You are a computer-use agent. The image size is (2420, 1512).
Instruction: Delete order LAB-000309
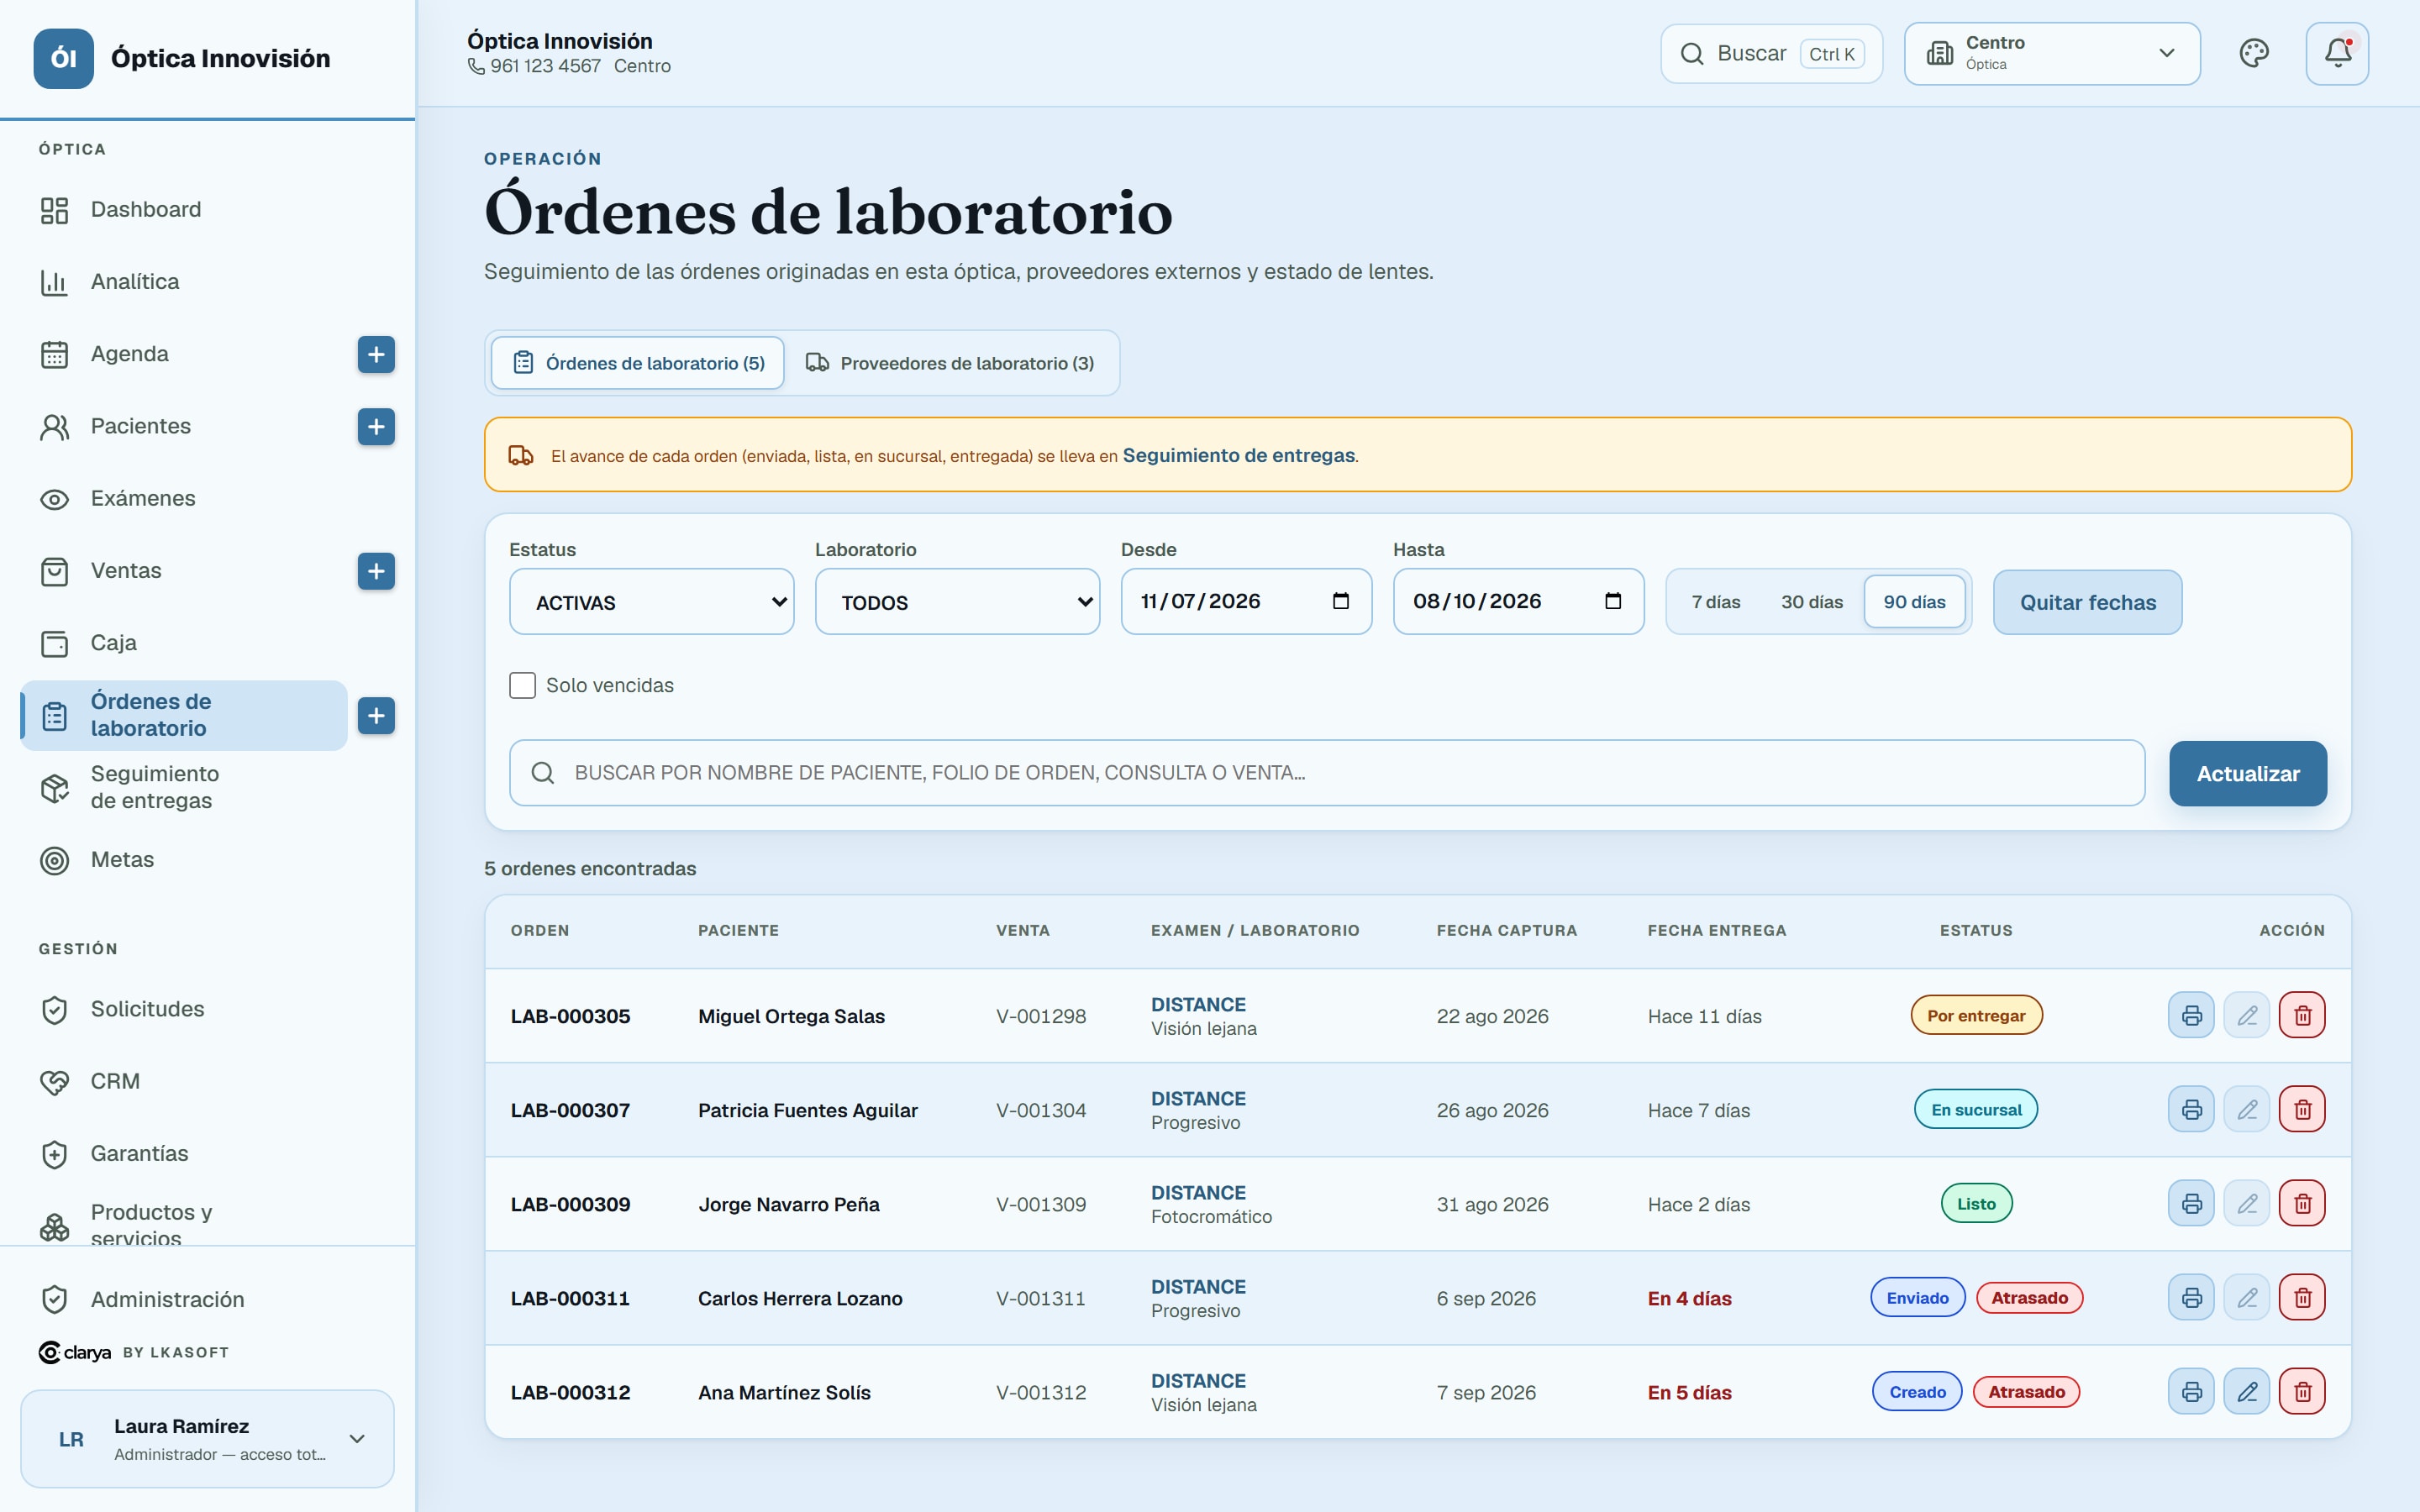pos(2302,1203)
